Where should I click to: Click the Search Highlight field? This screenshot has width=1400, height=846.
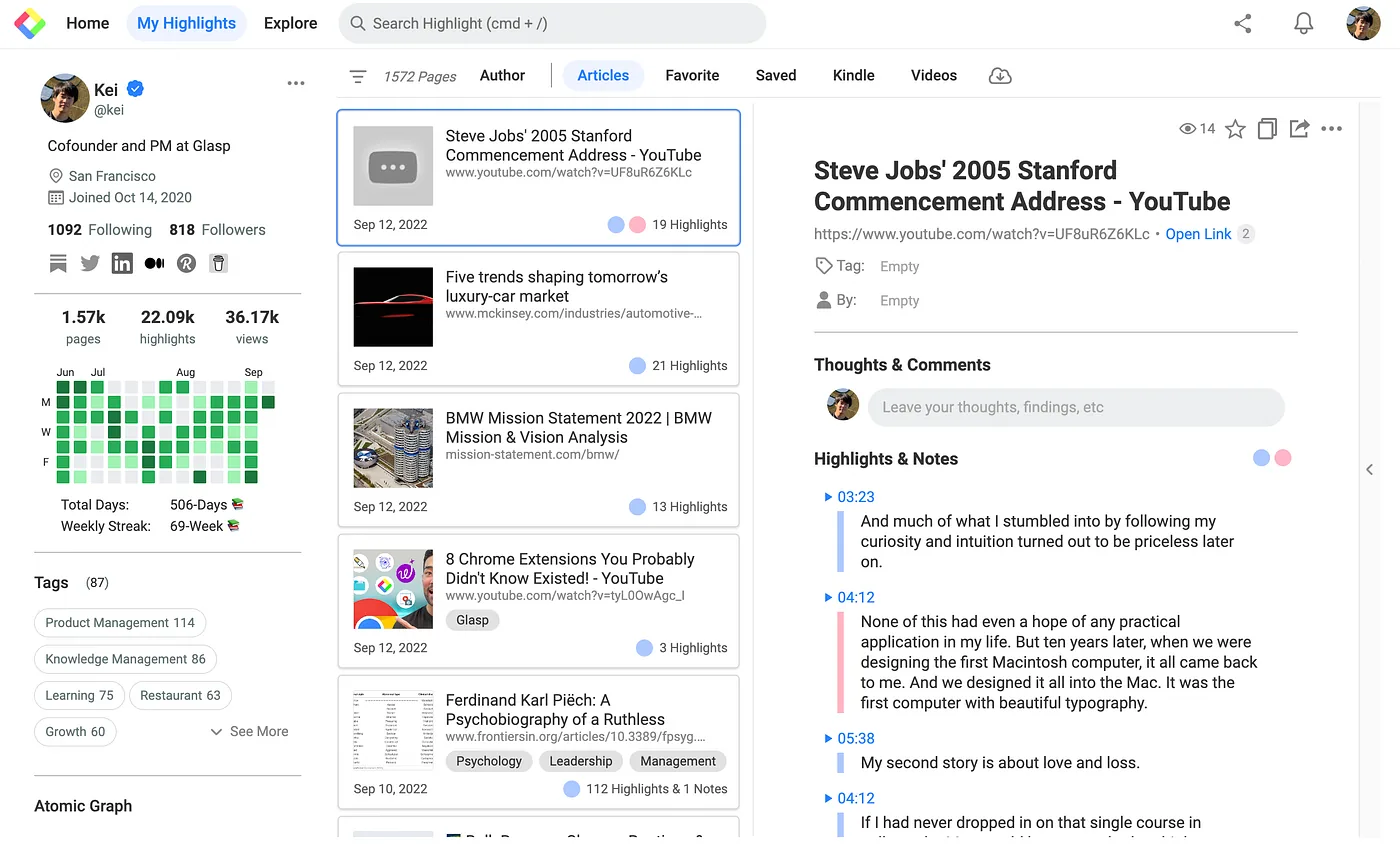click(x=552, y=23)
